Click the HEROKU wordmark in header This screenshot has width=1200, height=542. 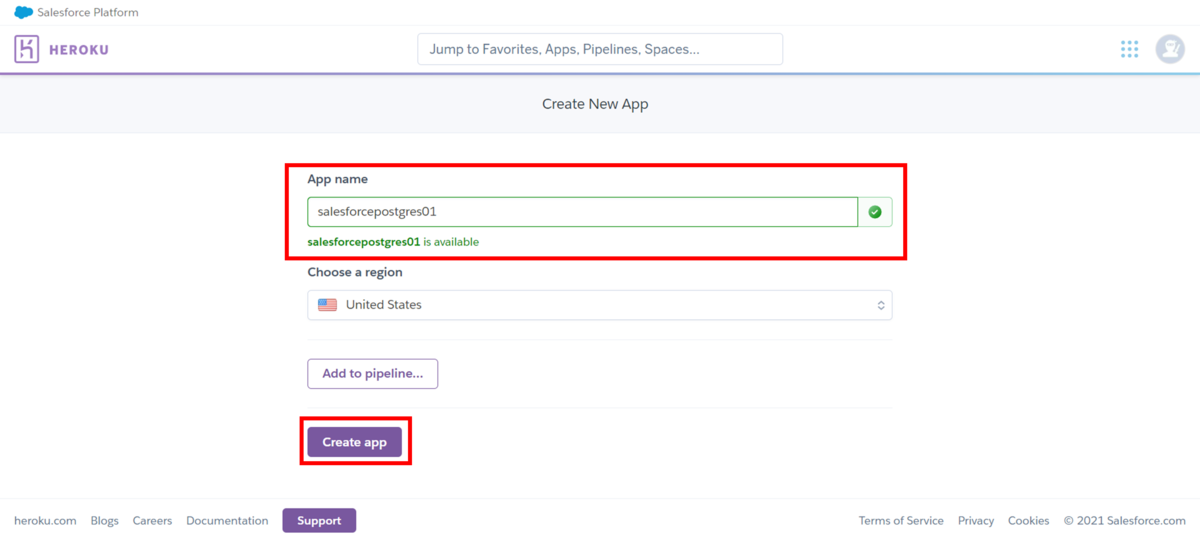[x=78, y=49]
